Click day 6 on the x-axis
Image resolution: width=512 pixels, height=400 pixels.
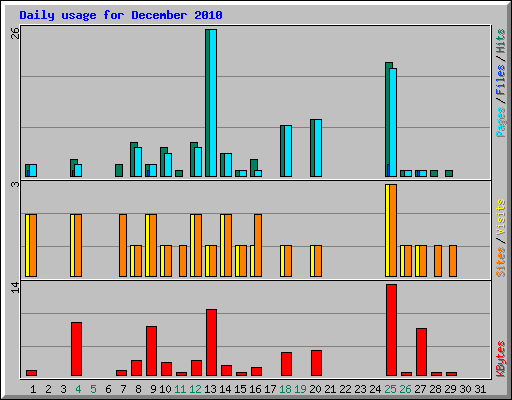(x=108, y=389)
